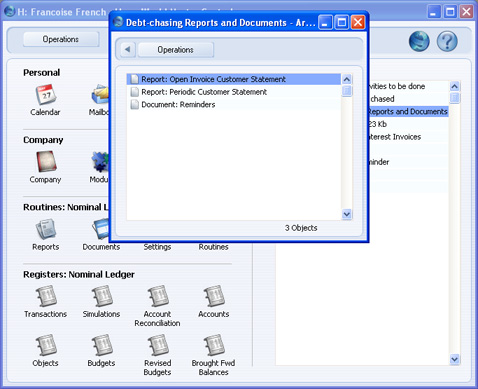The image size is (478, 389).
Task: Open the Budgets register icon
Action: [102, 345]
